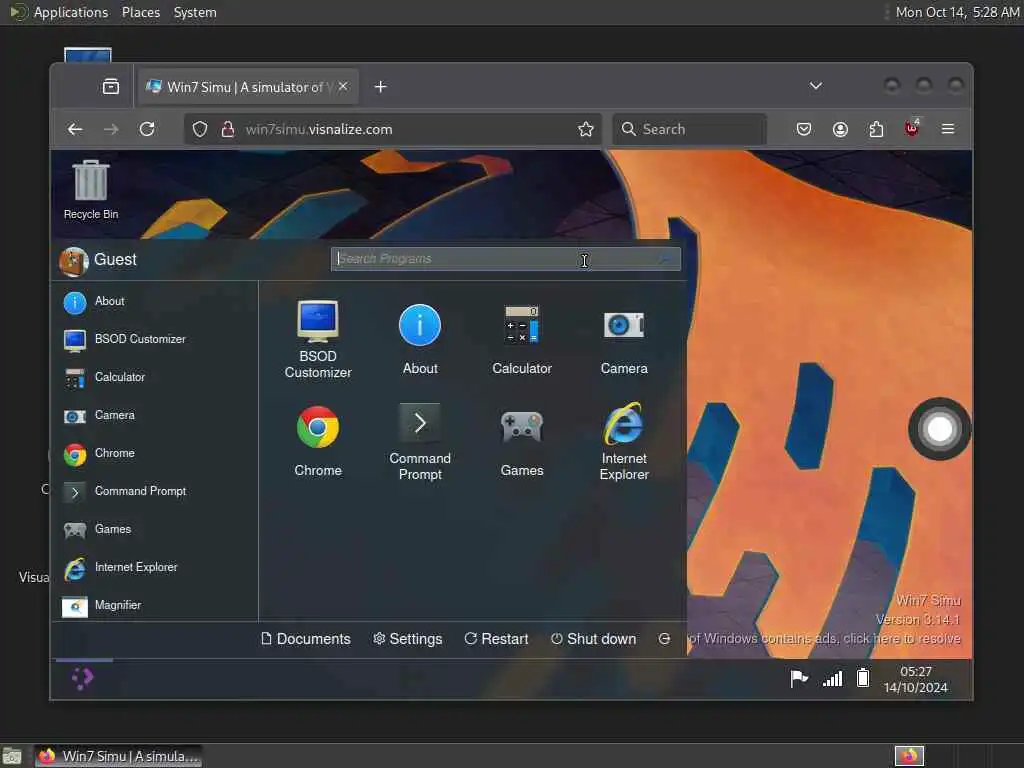Open Firefox hamburger application menu
Viewport: 1024px width, 768px height.
pos(948,129)
